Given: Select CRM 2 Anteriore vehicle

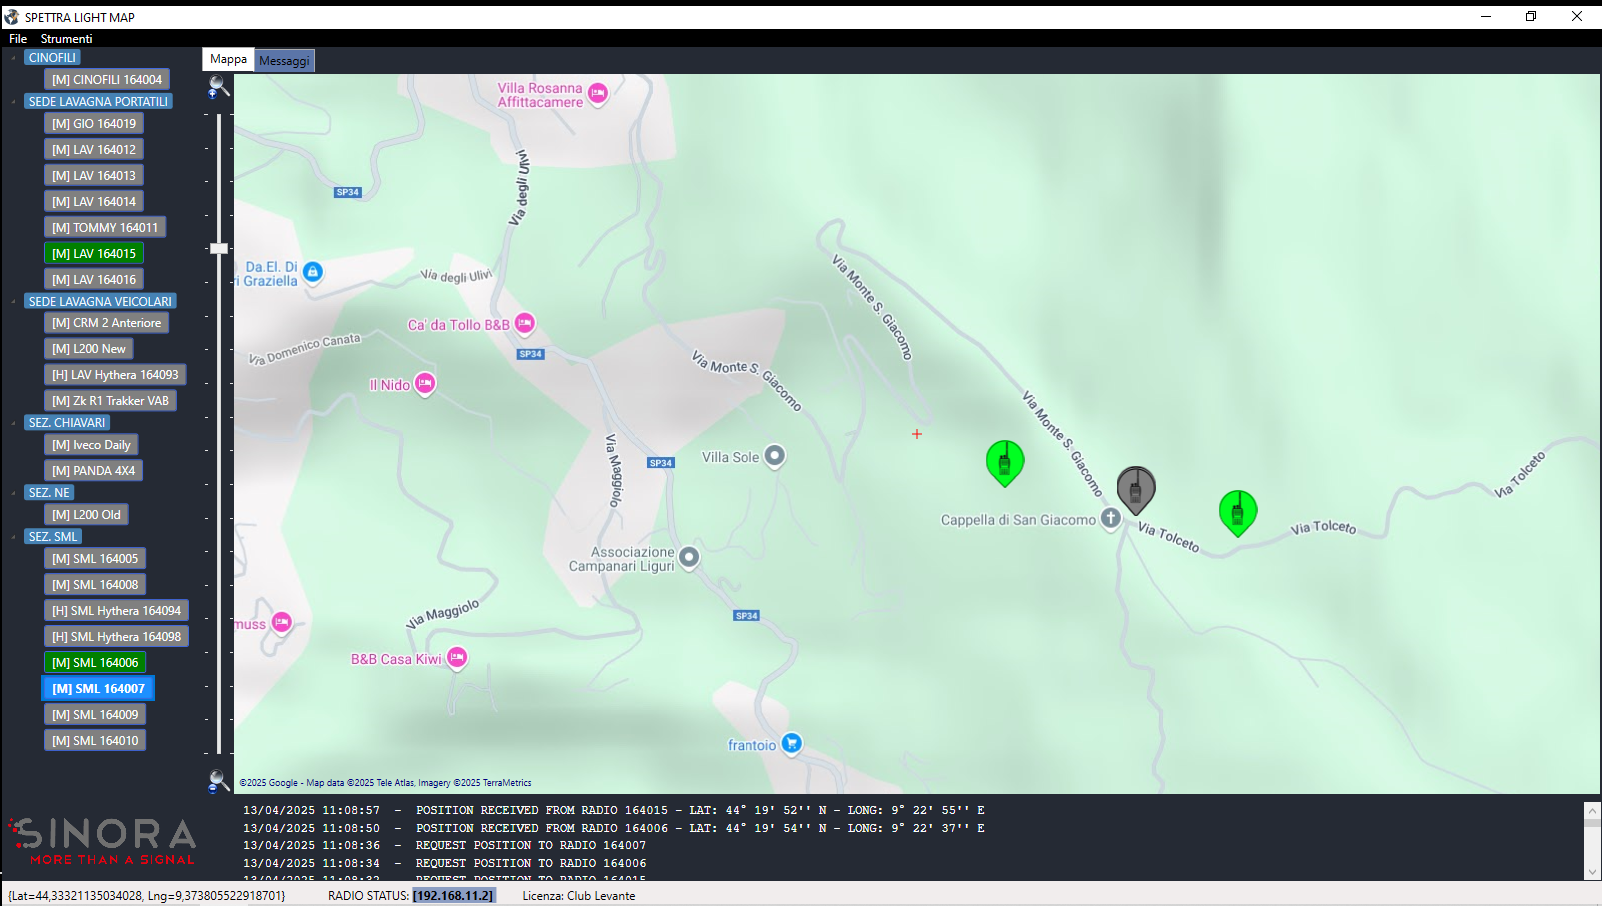Looking at the screenshot, I should pos(107,323).
